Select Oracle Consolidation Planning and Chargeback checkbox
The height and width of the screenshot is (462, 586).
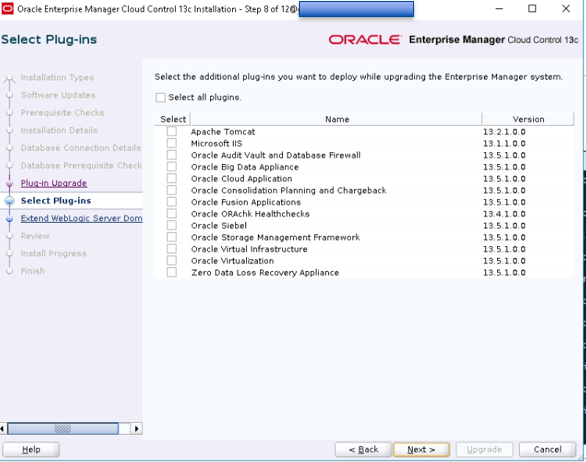(172, 190)
